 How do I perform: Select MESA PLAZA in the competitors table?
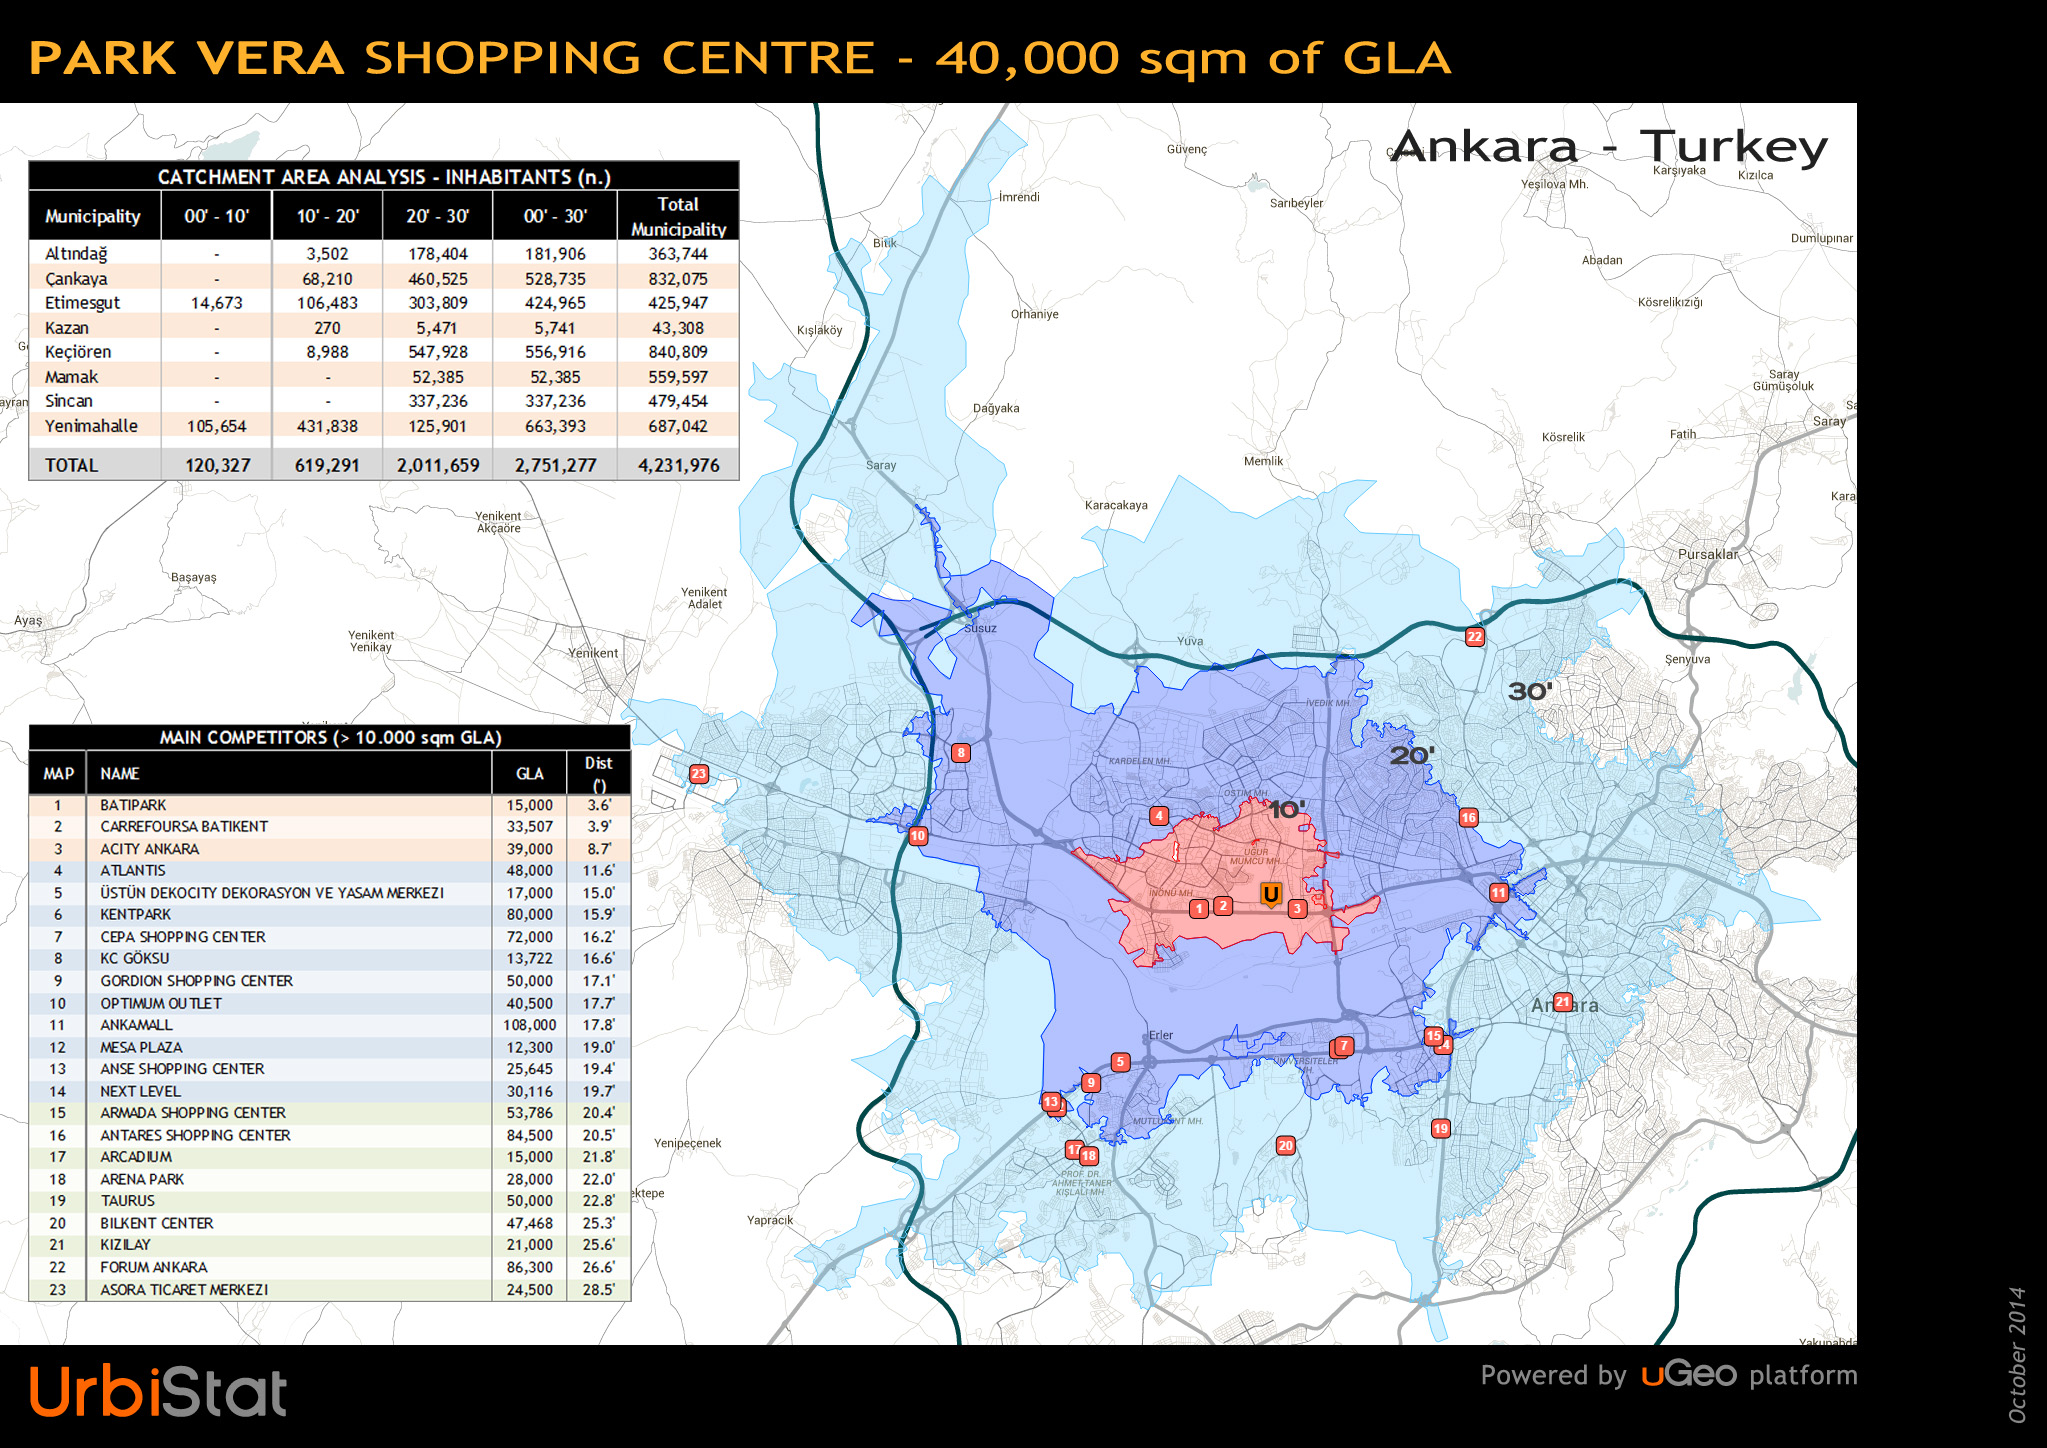coord(141,1047)
